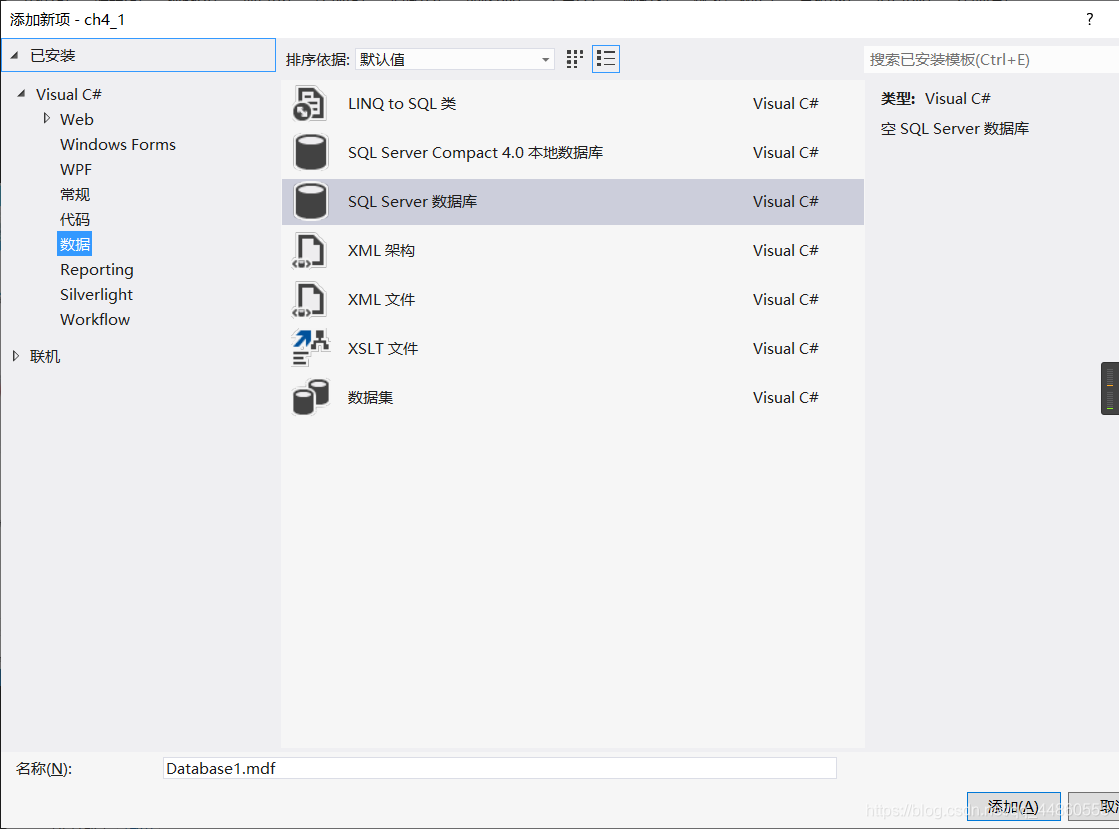This screenshot has height=829, width=1119.
Task: Select the Web category label
Action: pyautogui.click(x=76, y=119)
